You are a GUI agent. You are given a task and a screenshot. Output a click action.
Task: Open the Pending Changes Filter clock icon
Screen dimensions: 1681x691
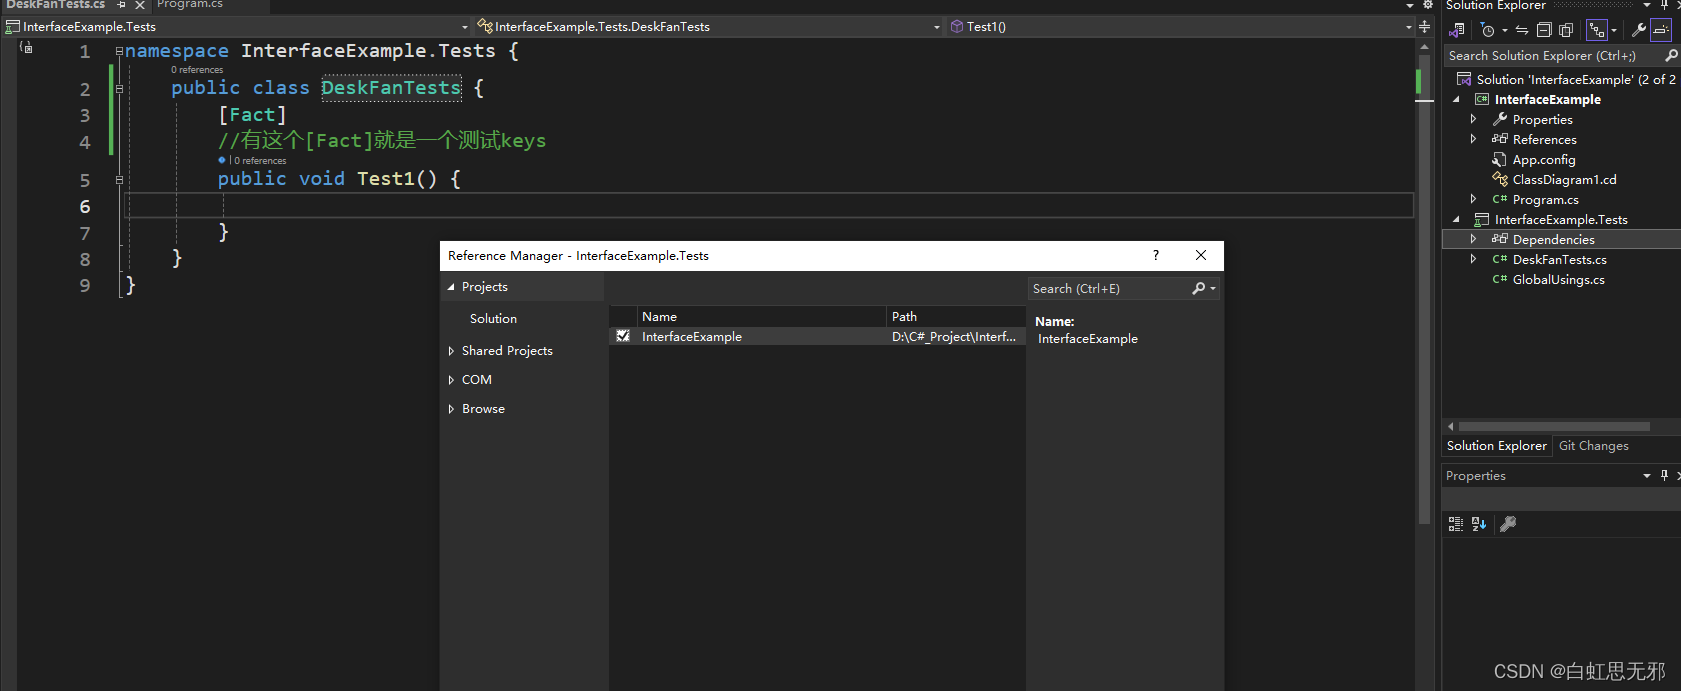tap(1488, 30)
